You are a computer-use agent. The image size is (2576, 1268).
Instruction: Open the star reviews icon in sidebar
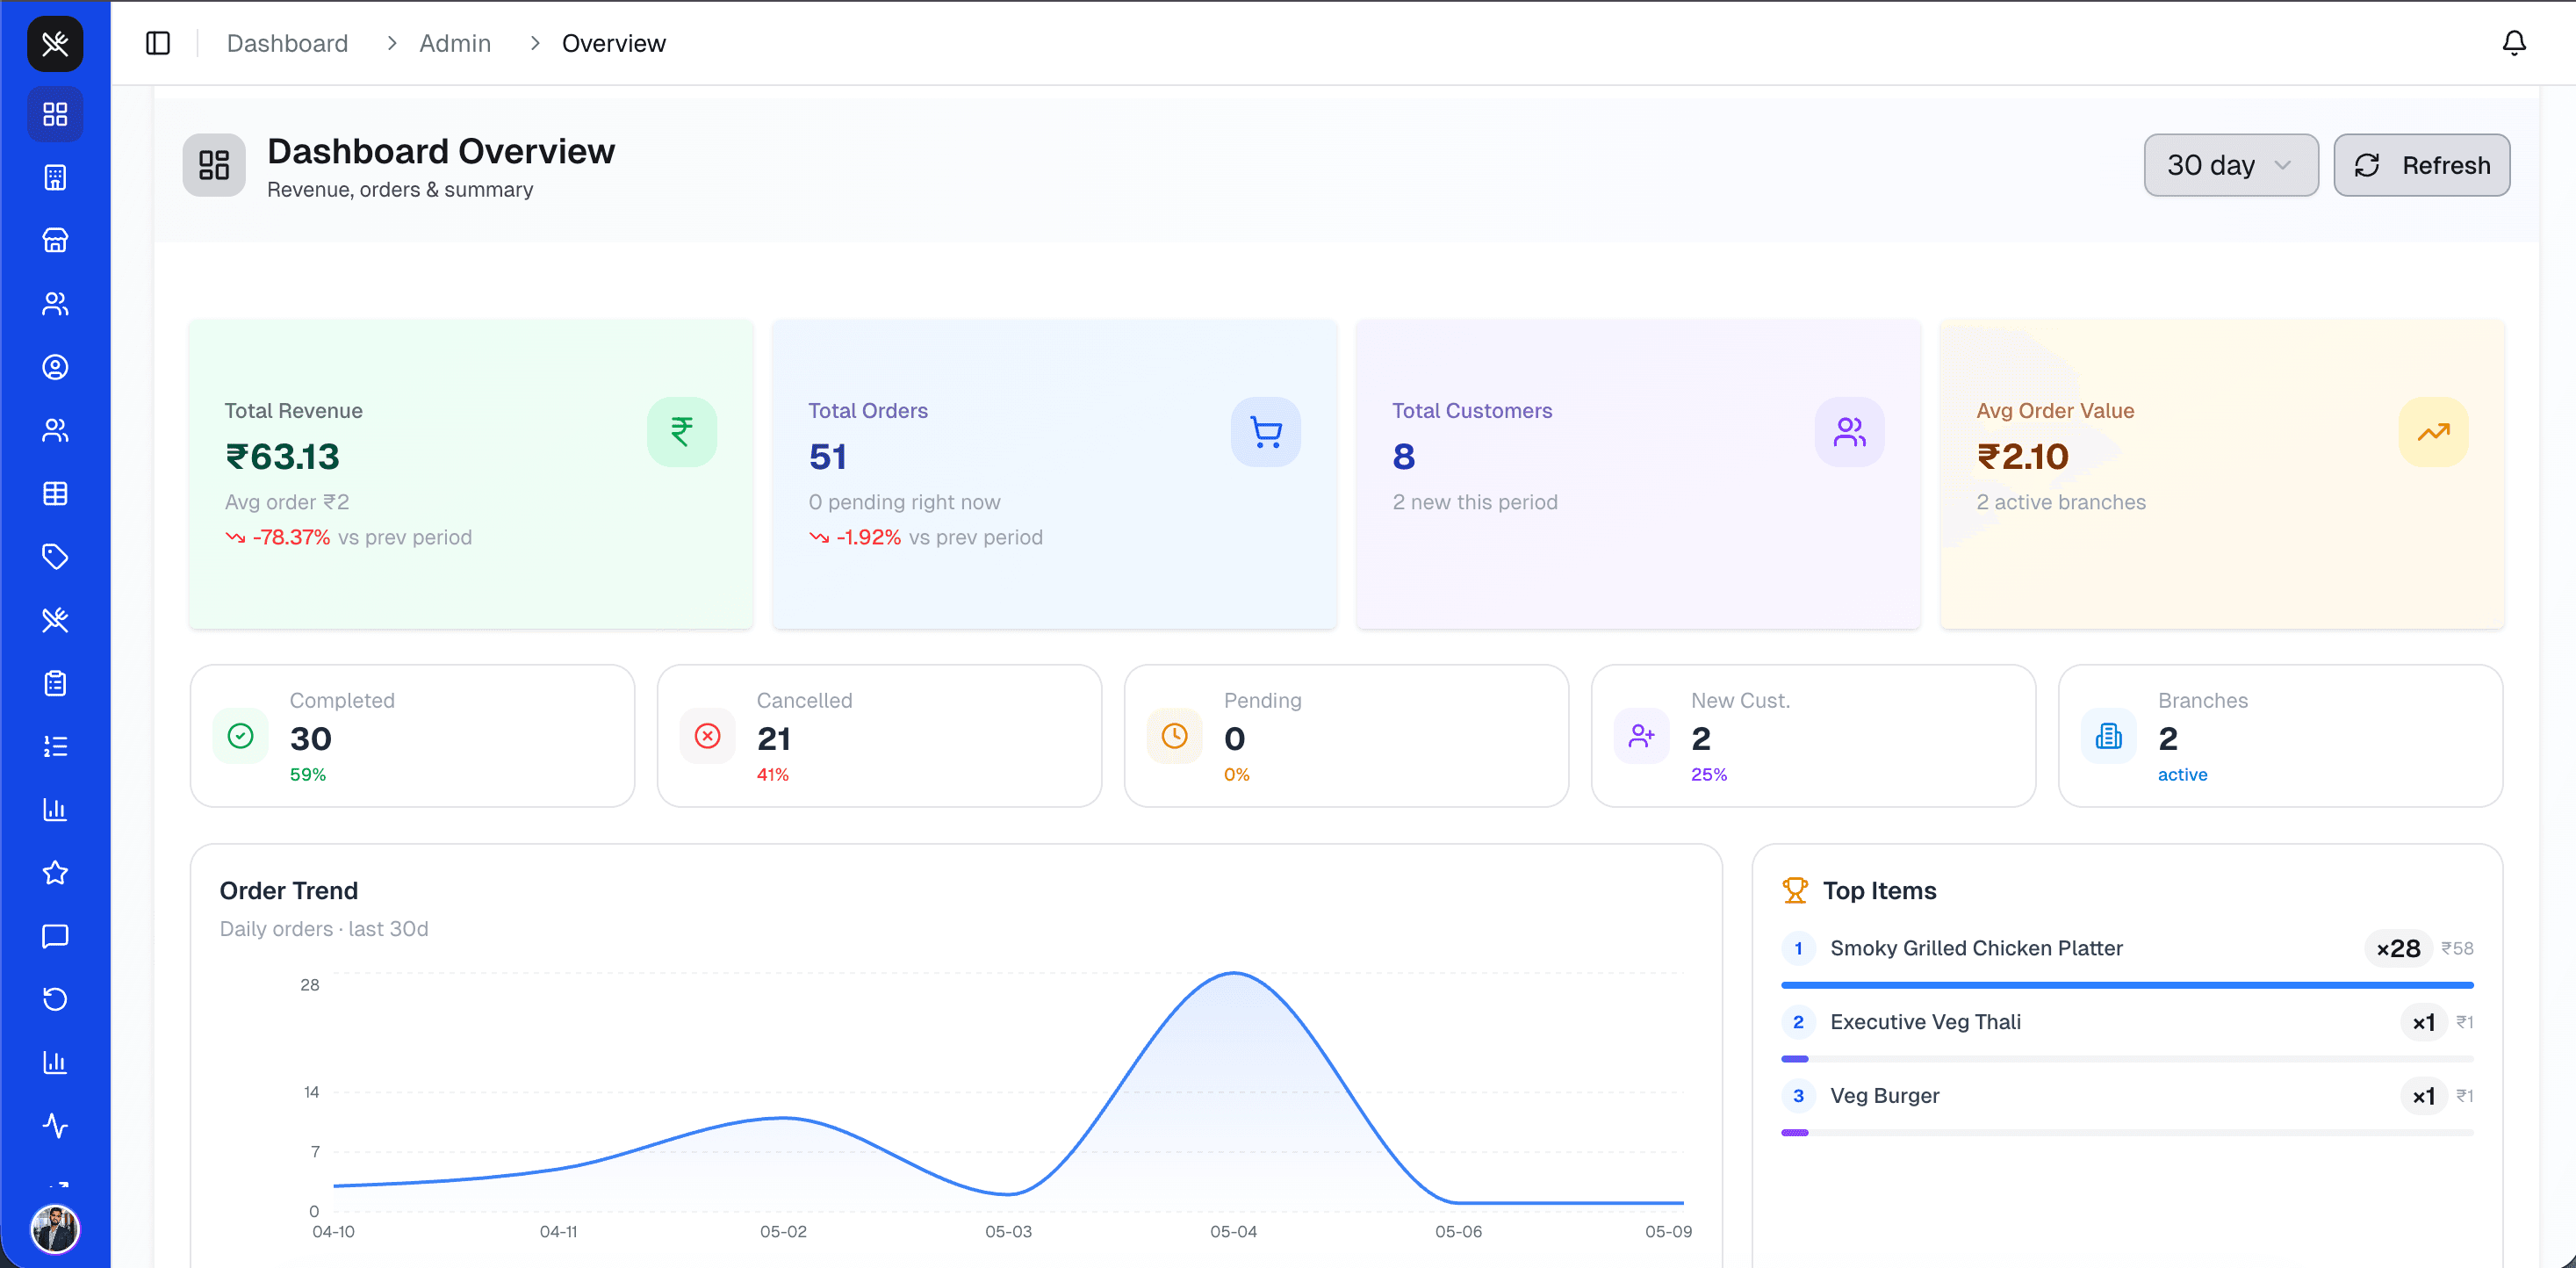(55, 873)
